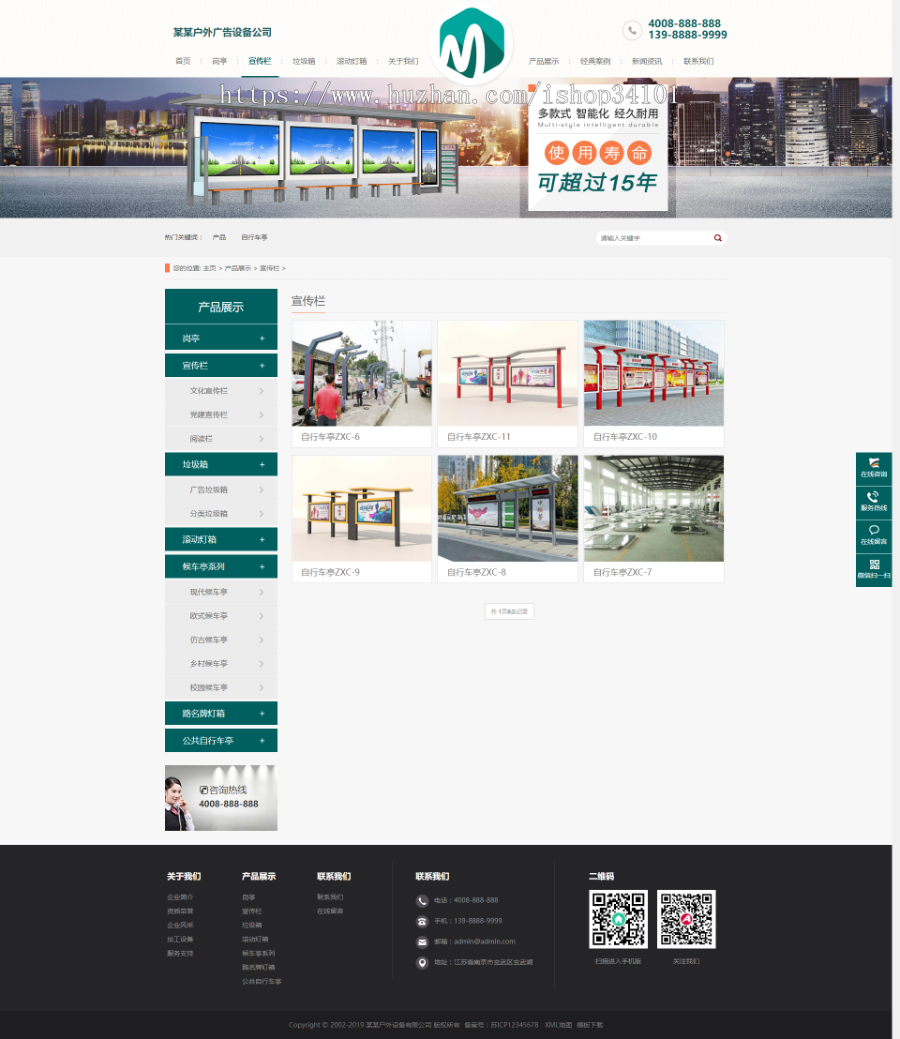Open 垃圾箱 in top navigation

(304, 61)
